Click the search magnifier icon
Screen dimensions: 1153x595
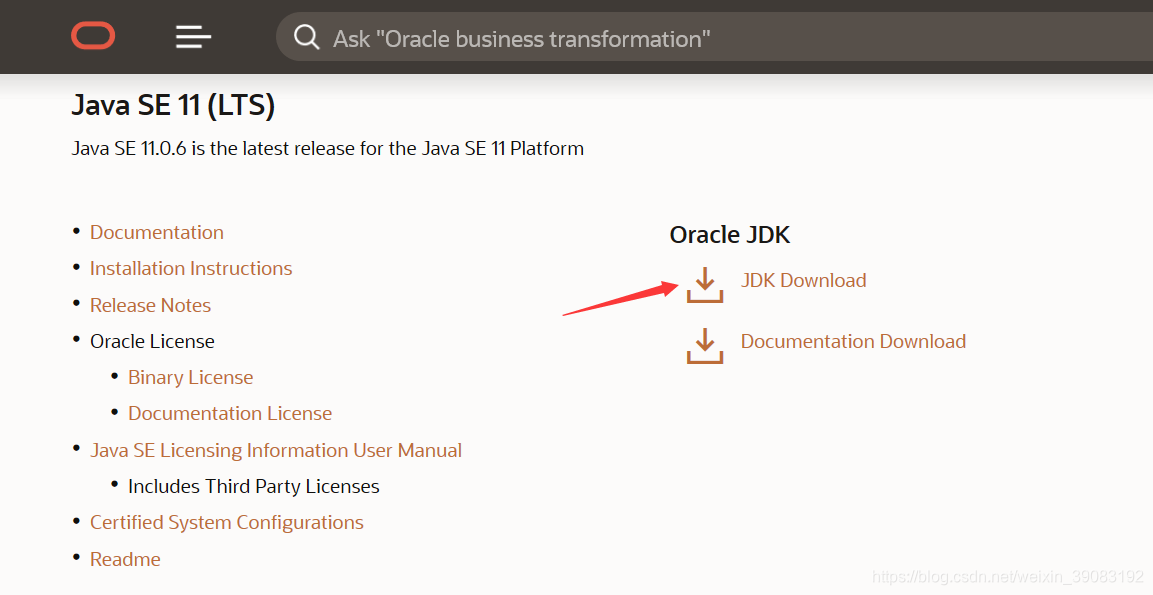coord(306,37)
